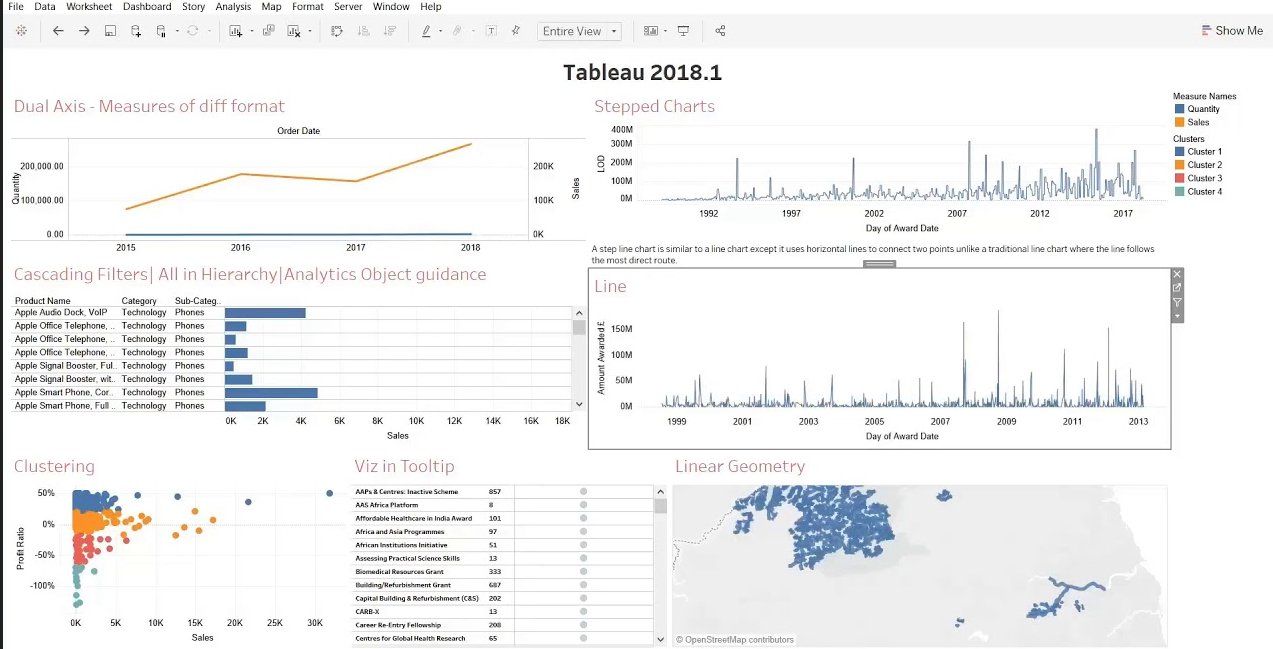The image size is (1273, 649).
Task: Click the Swap rows and columns icon
Action: pyautogui.click(x=337, y=31)
